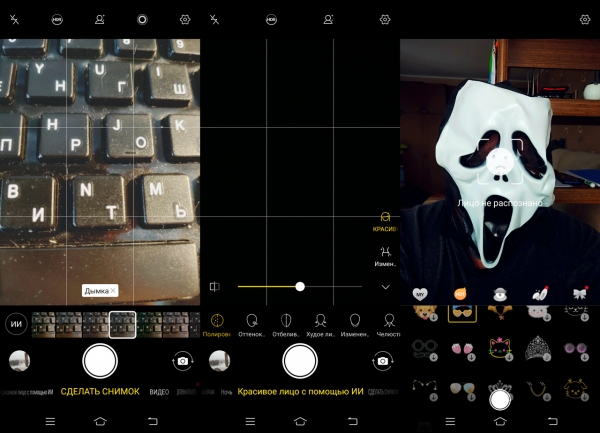Select the КРАСИВОЕ beauty mode icon
This screenshot has width=600, height=433.
tap(385, 222)
